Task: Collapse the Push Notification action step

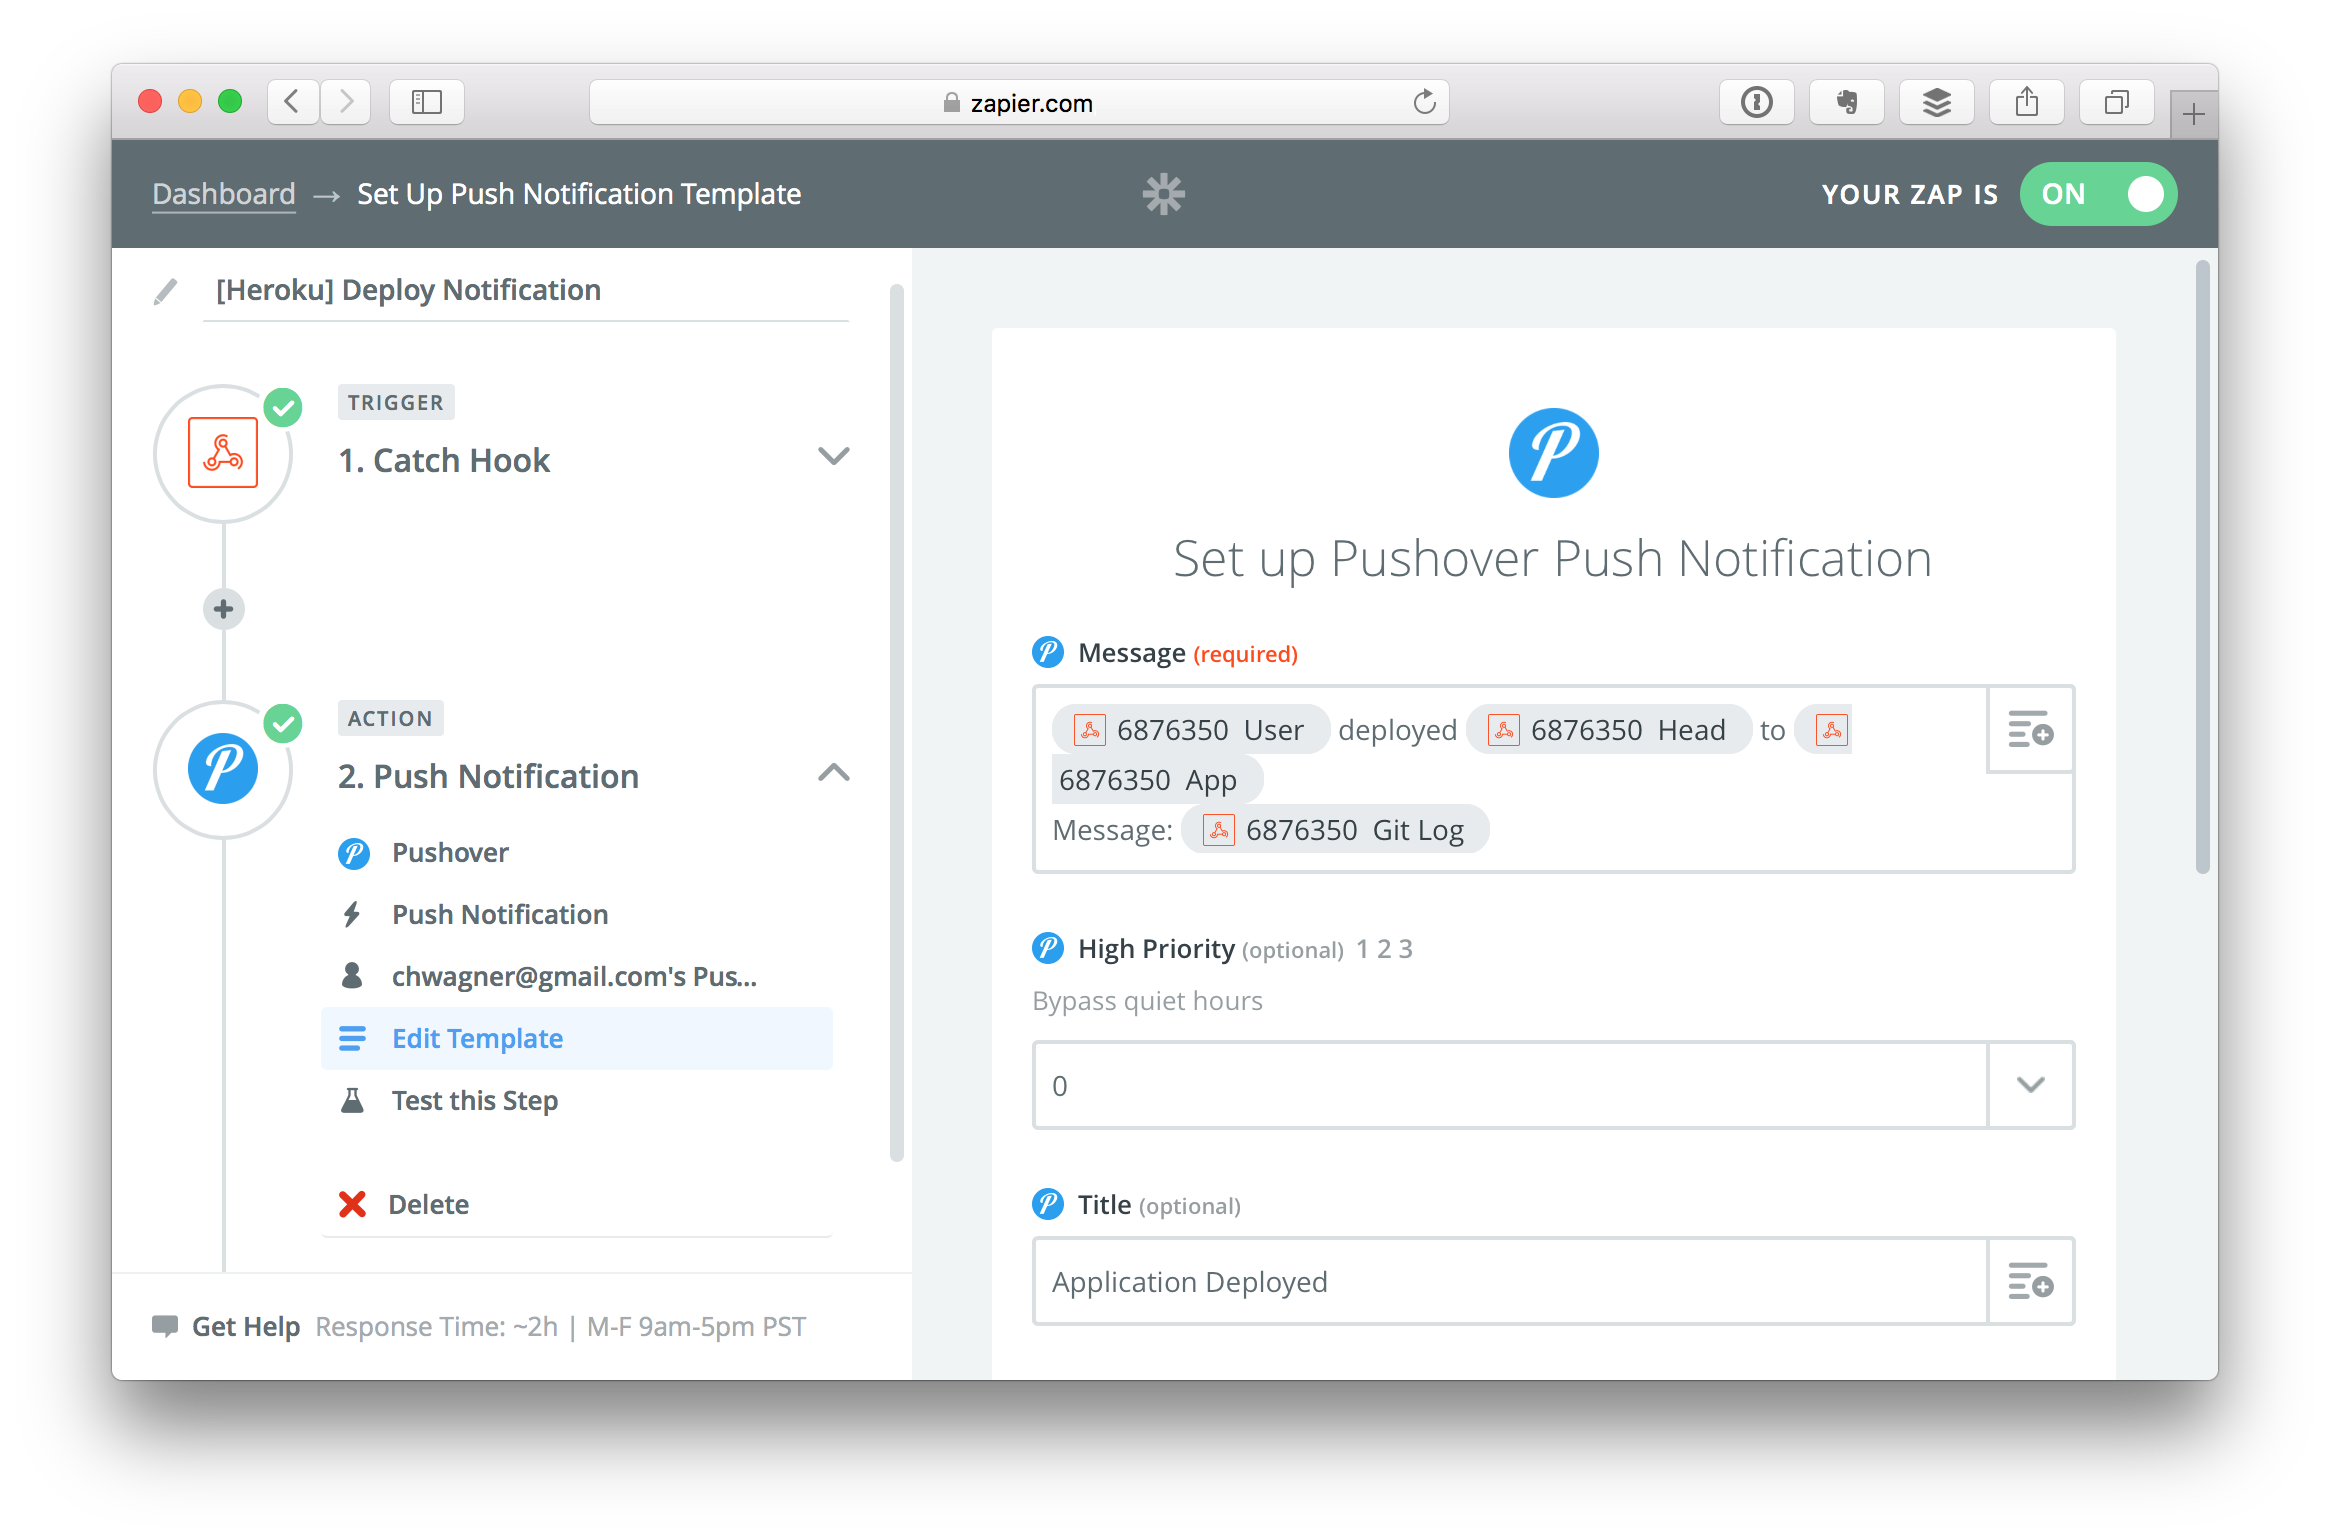Action: coord(833,773)
